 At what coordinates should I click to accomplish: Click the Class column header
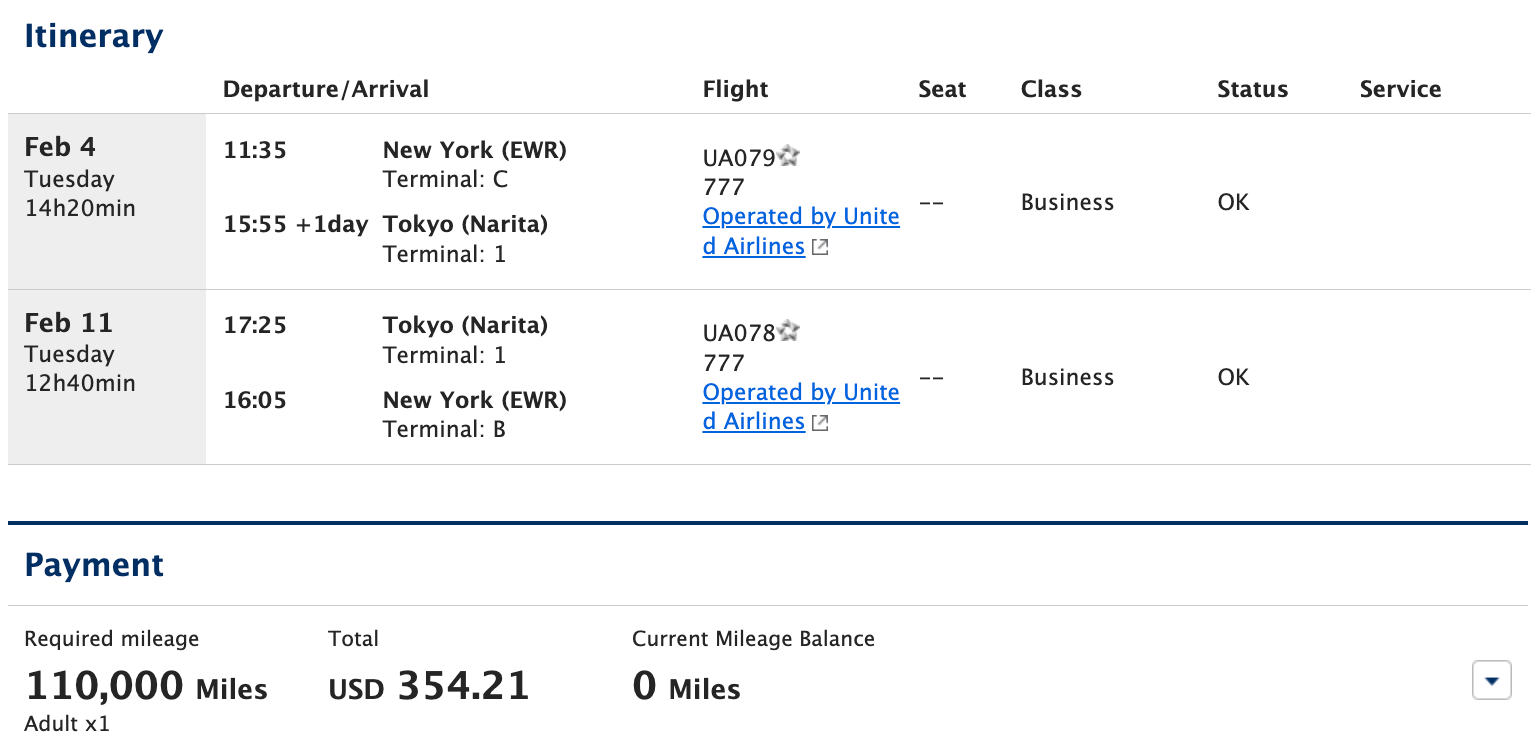click(1051, 89)
